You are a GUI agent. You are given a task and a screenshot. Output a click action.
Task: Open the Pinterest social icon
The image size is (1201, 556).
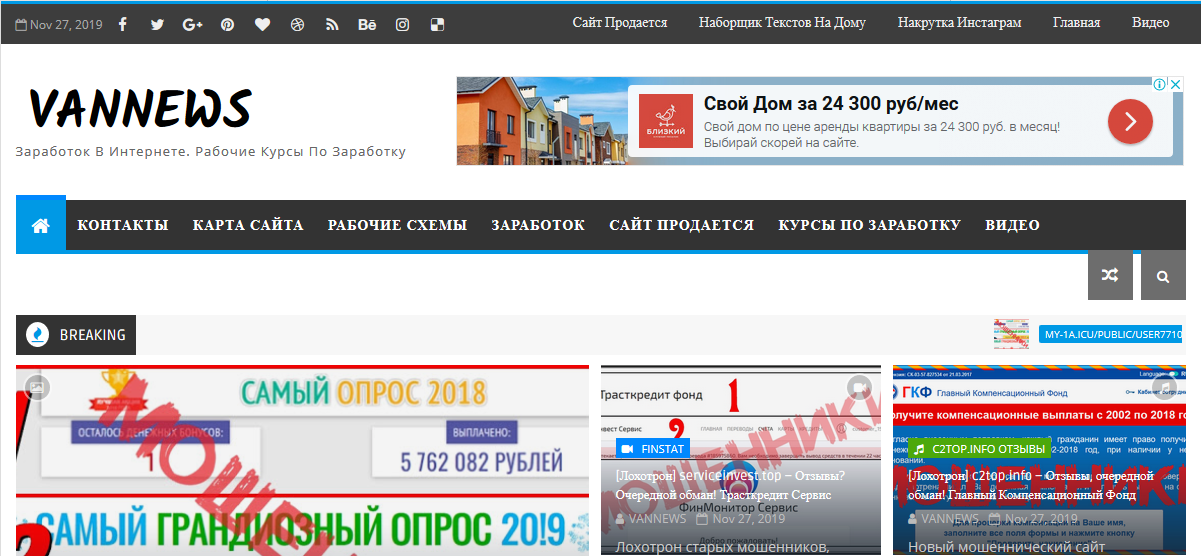point(228,24)
